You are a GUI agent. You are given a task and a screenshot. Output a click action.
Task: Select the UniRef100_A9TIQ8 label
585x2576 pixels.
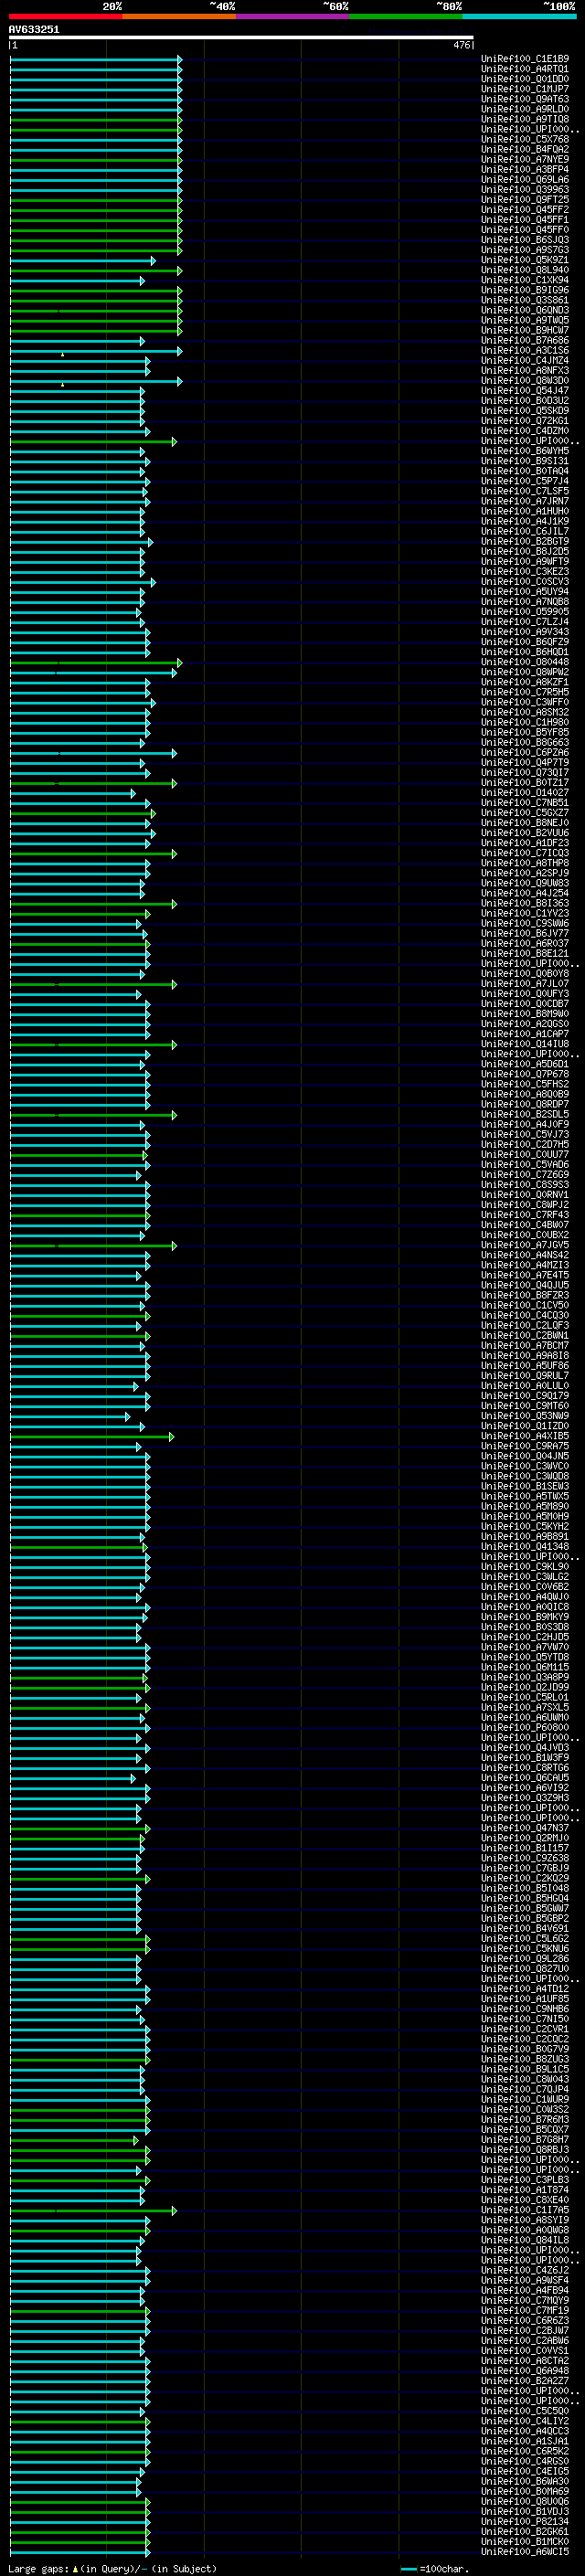[x=525, y=119]
